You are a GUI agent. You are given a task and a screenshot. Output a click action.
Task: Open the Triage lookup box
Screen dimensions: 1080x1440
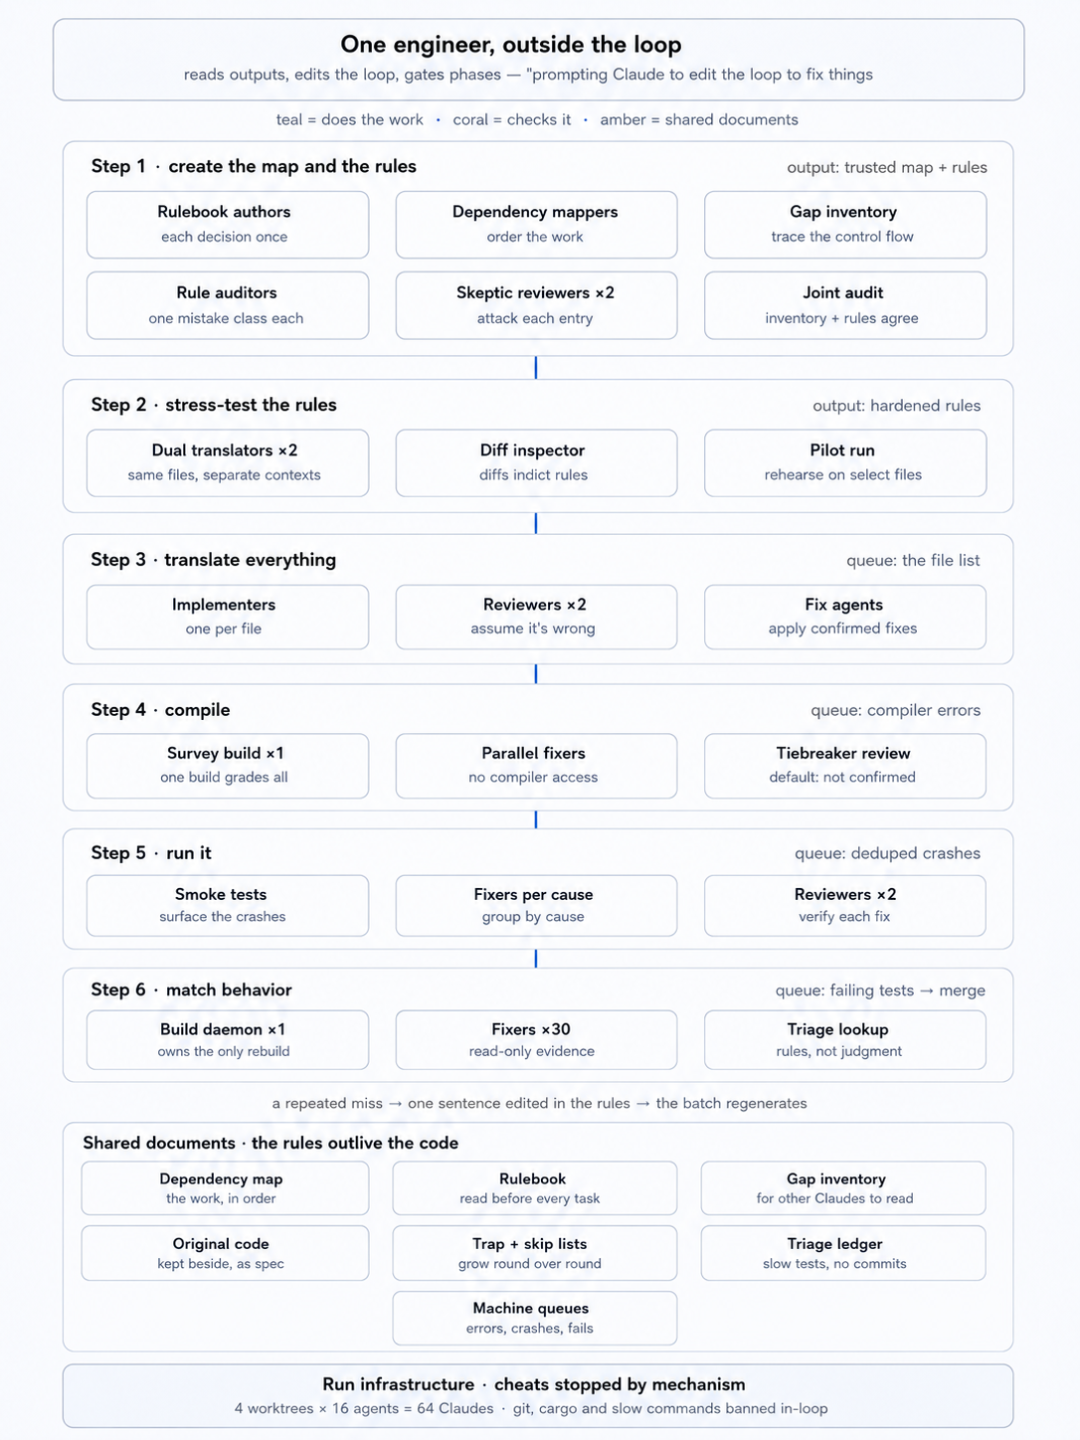(845, 1040)
